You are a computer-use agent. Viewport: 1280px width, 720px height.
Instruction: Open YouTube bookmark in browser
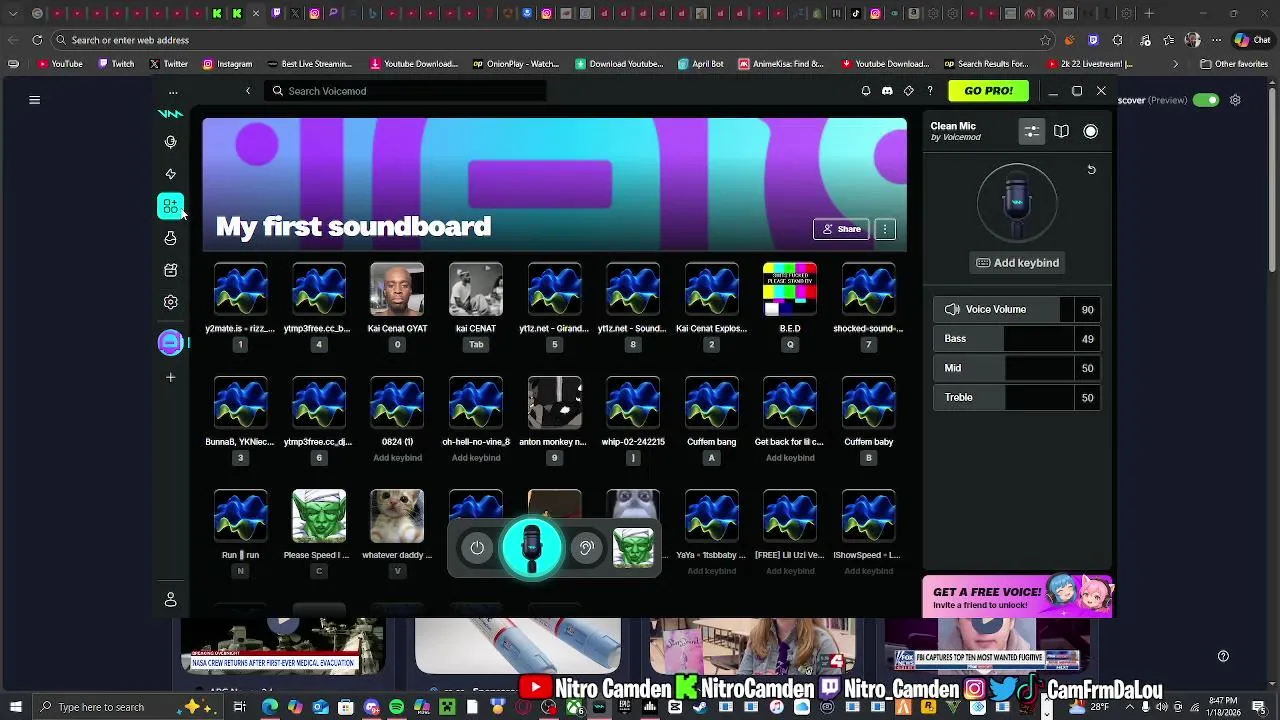61,64
